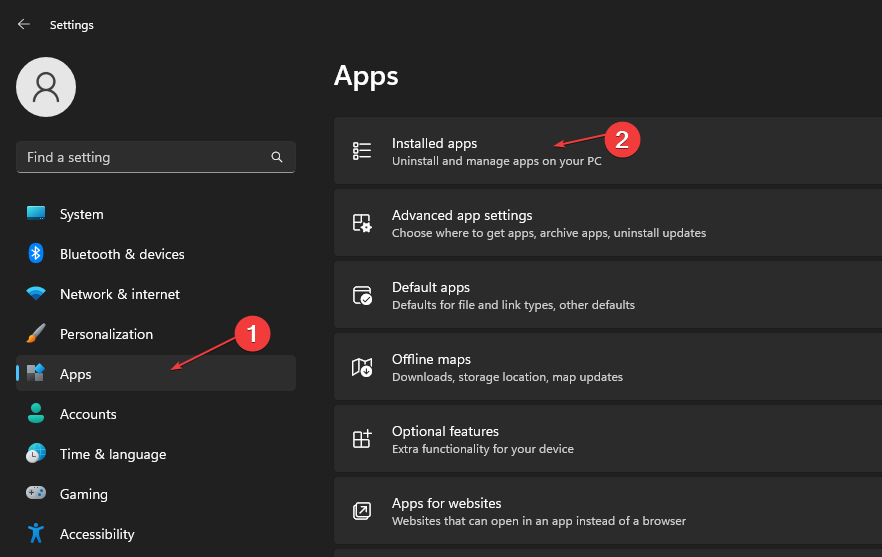The height and width of the screenshot is (557, 882).
Task: Click the Bluetooth & devices icon
Action: point(36,254)
